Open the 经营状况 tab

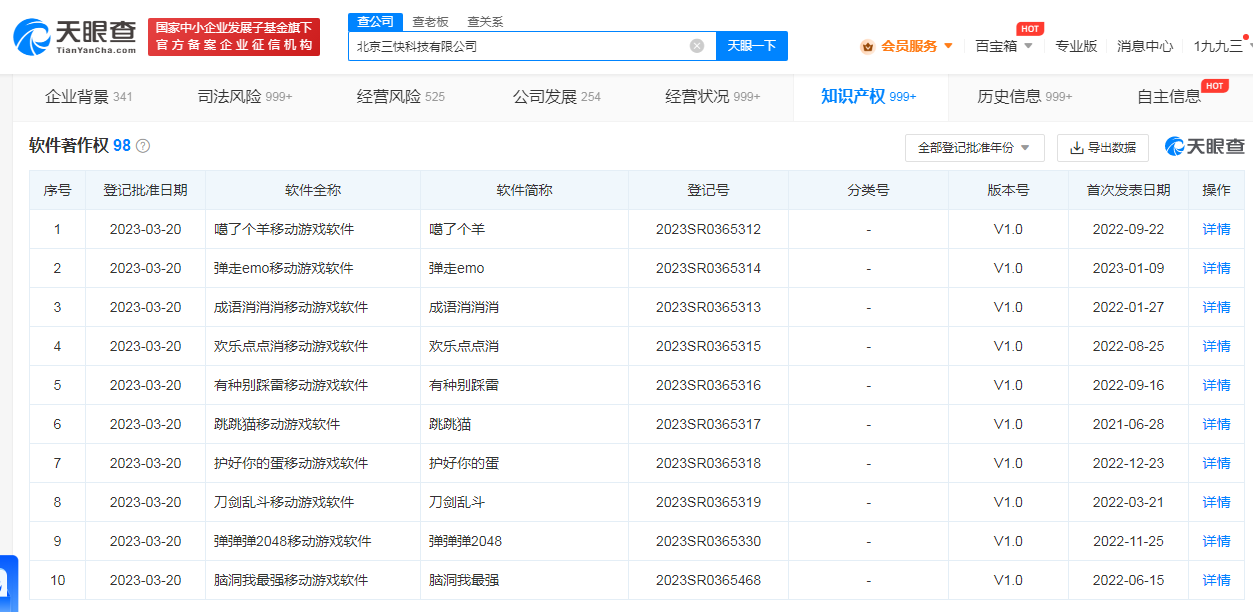pyautogui.click(x=713, y=97)
